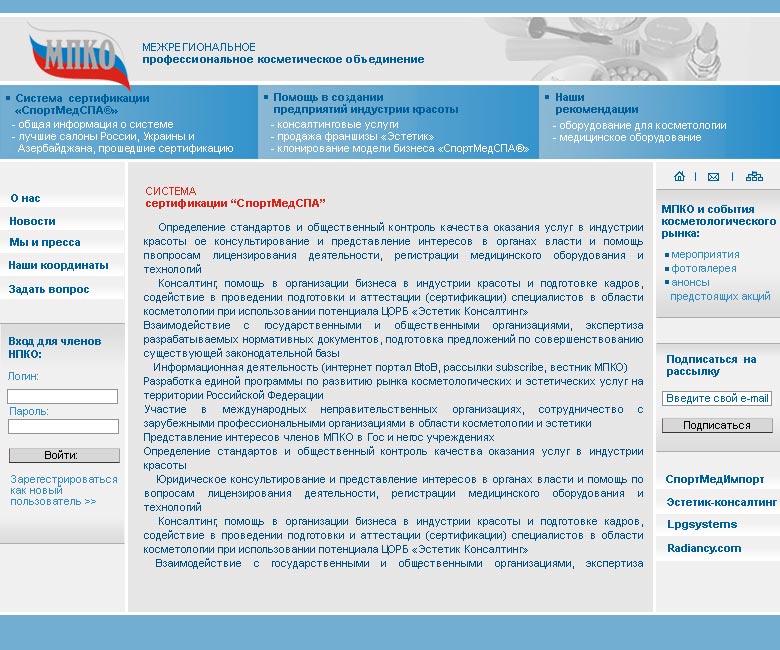Click the home icon

pos(679,176)
